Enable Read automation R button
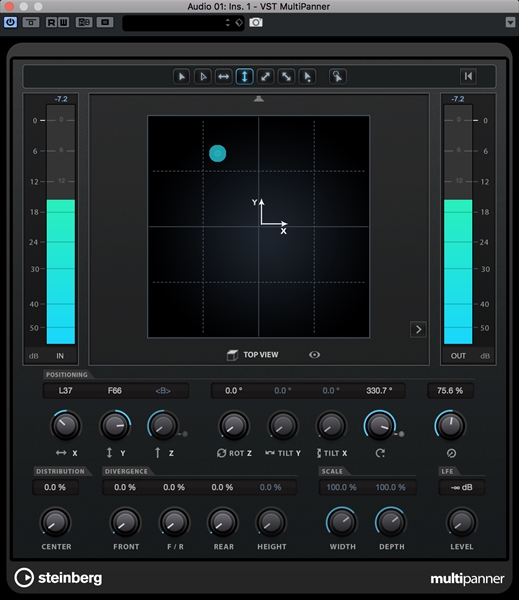Screen dimensions: 519x600 click(51, 22)
